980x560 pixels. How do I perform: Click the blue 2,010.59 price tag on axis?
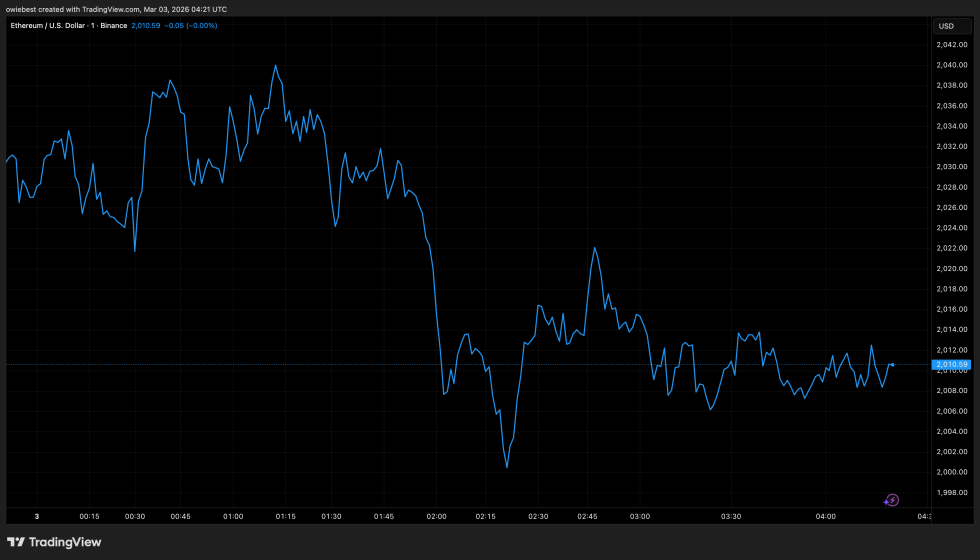click(x=950, y=364)
